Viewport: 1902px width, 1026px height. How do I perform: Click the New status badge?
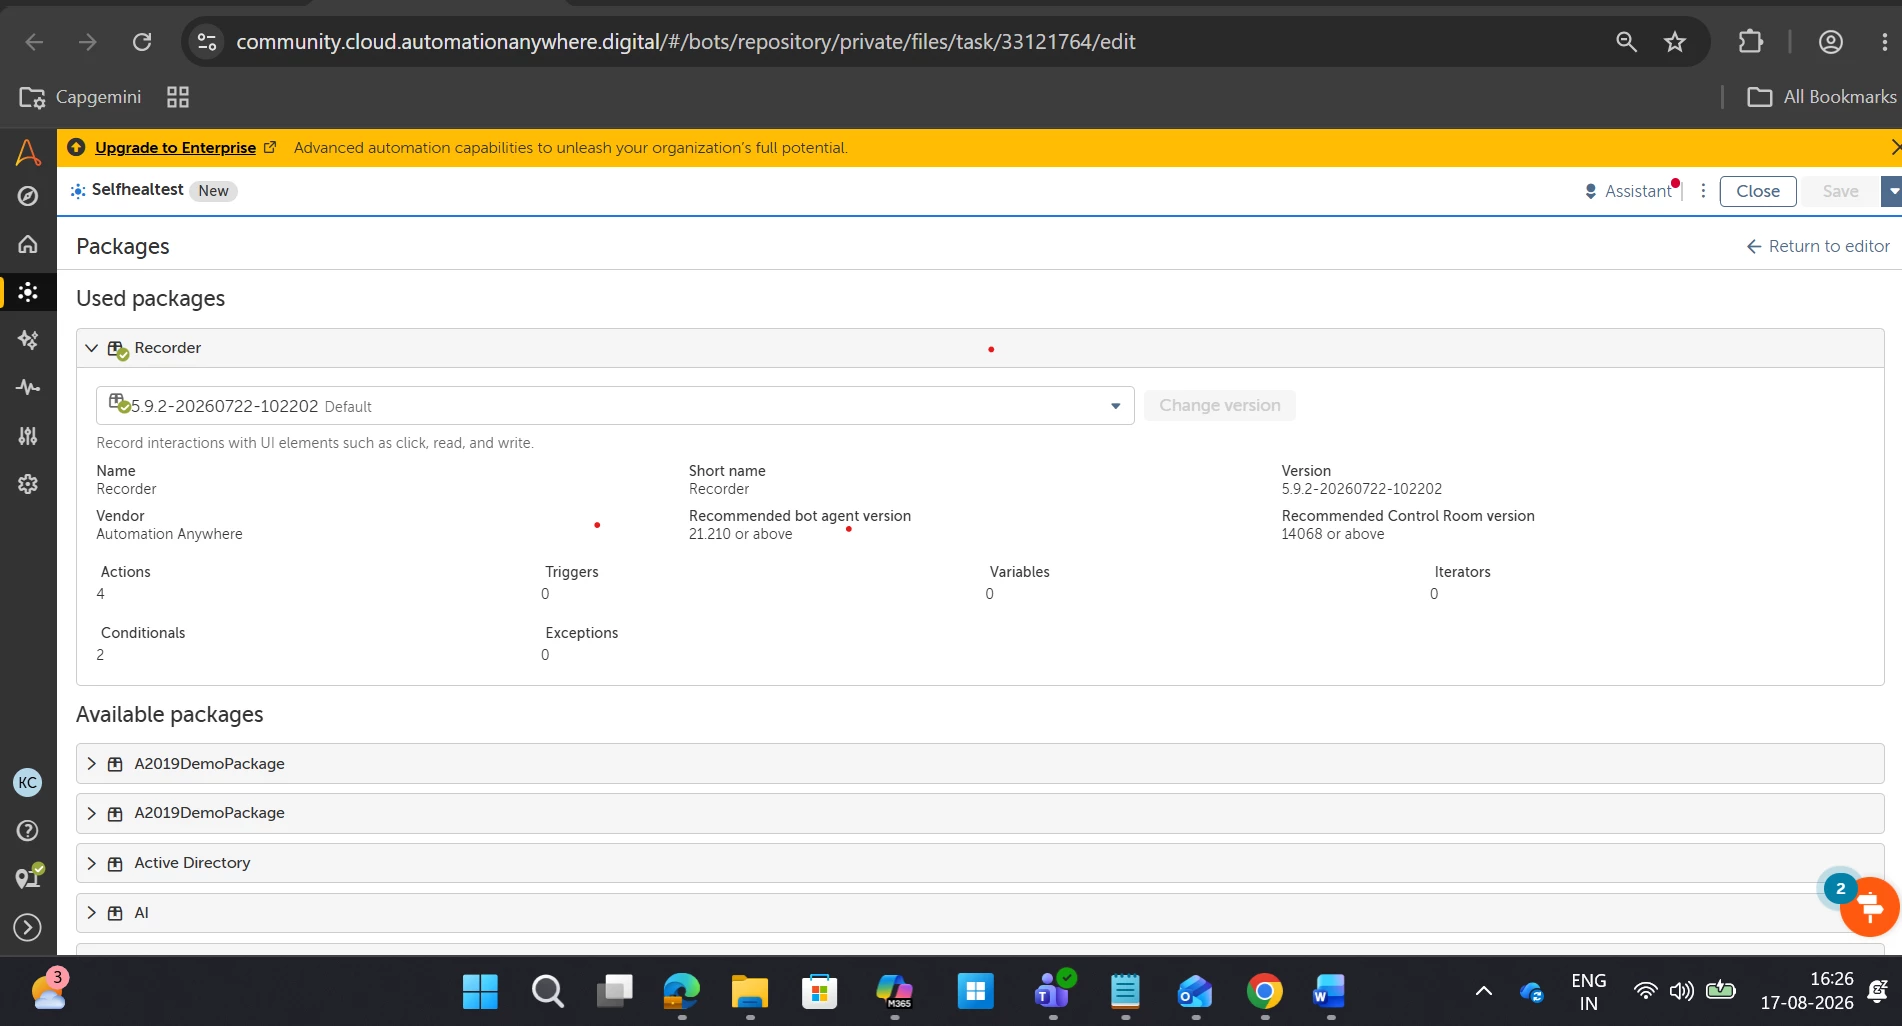click(x=213, y=191)
